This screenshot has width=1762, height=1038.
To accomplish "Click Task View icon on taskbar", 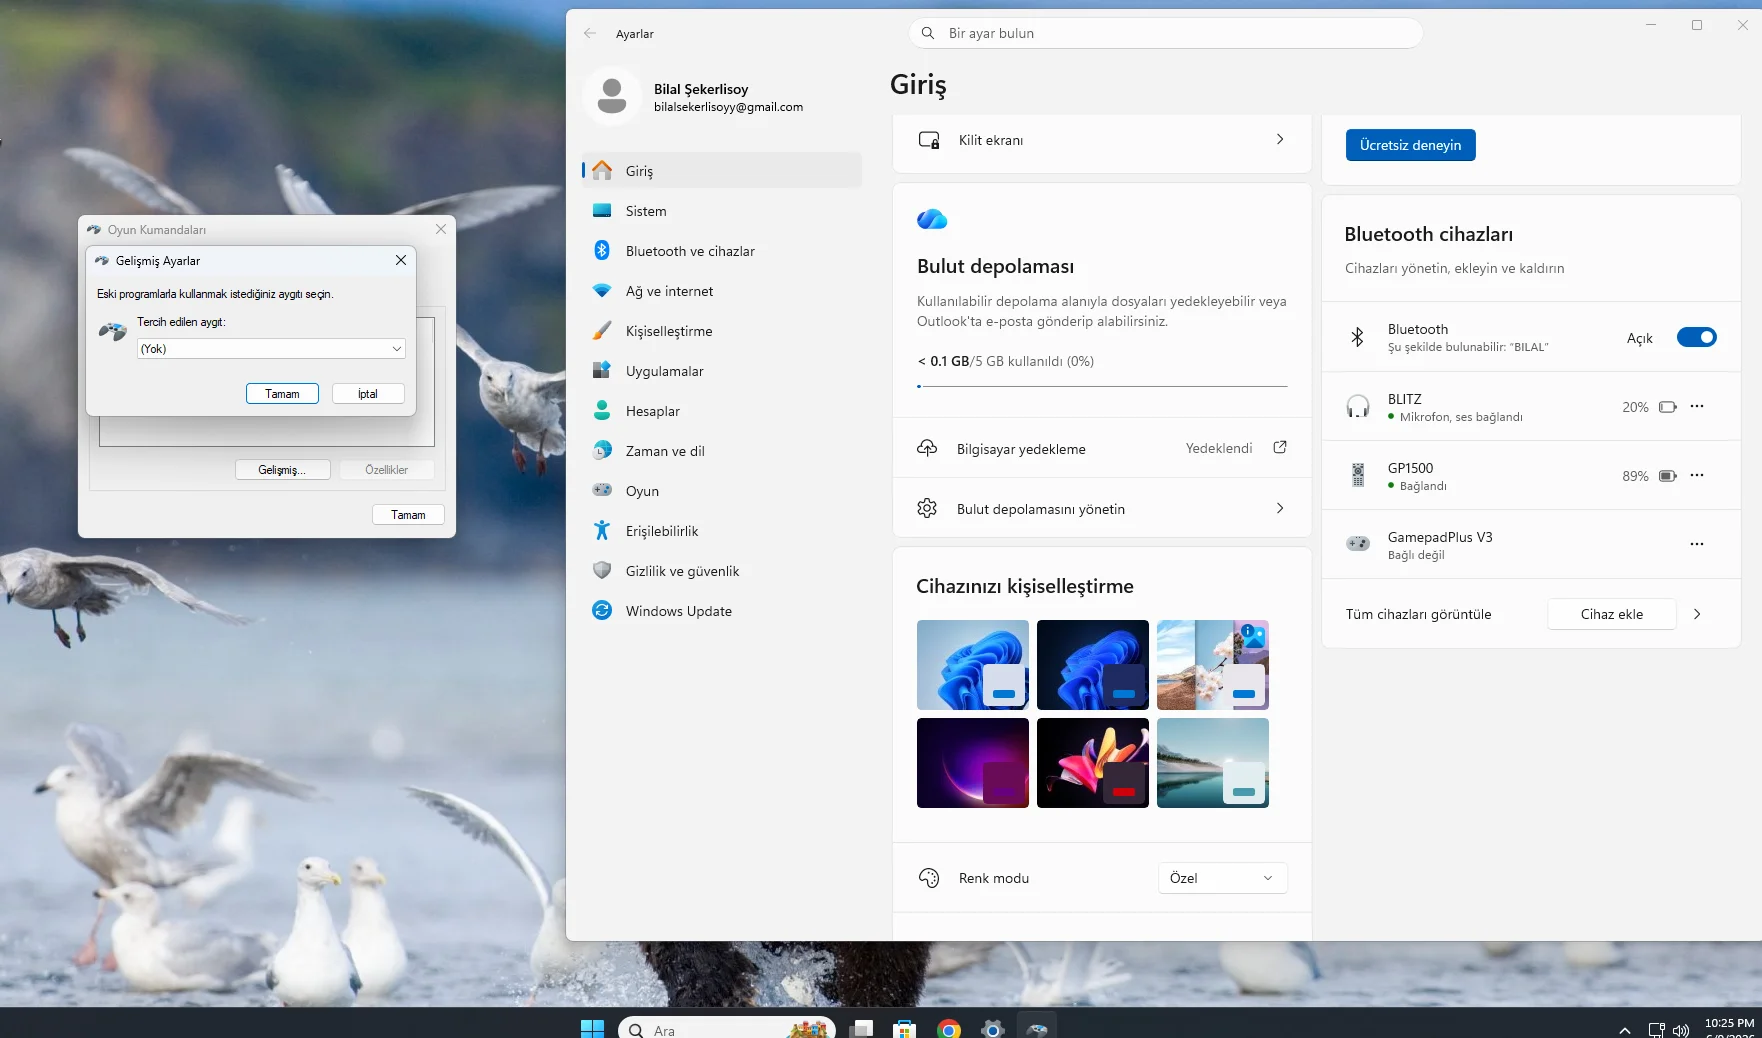I will click(x=862, y=1029).
